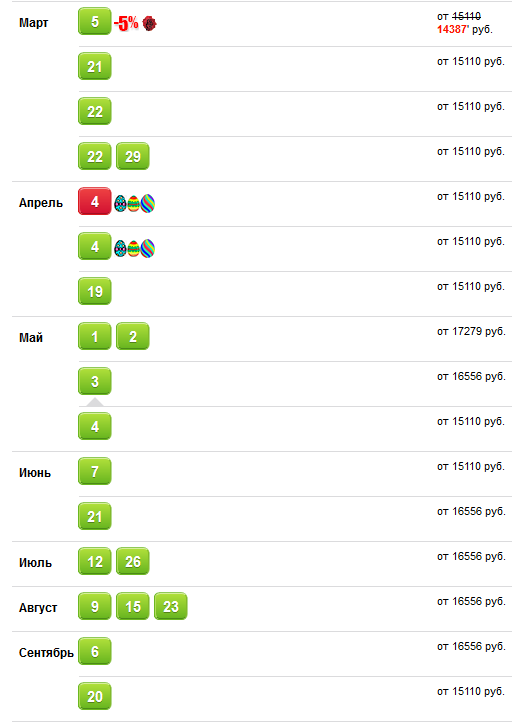
Task: Choose the August 15 departure date
Action: 133,606
